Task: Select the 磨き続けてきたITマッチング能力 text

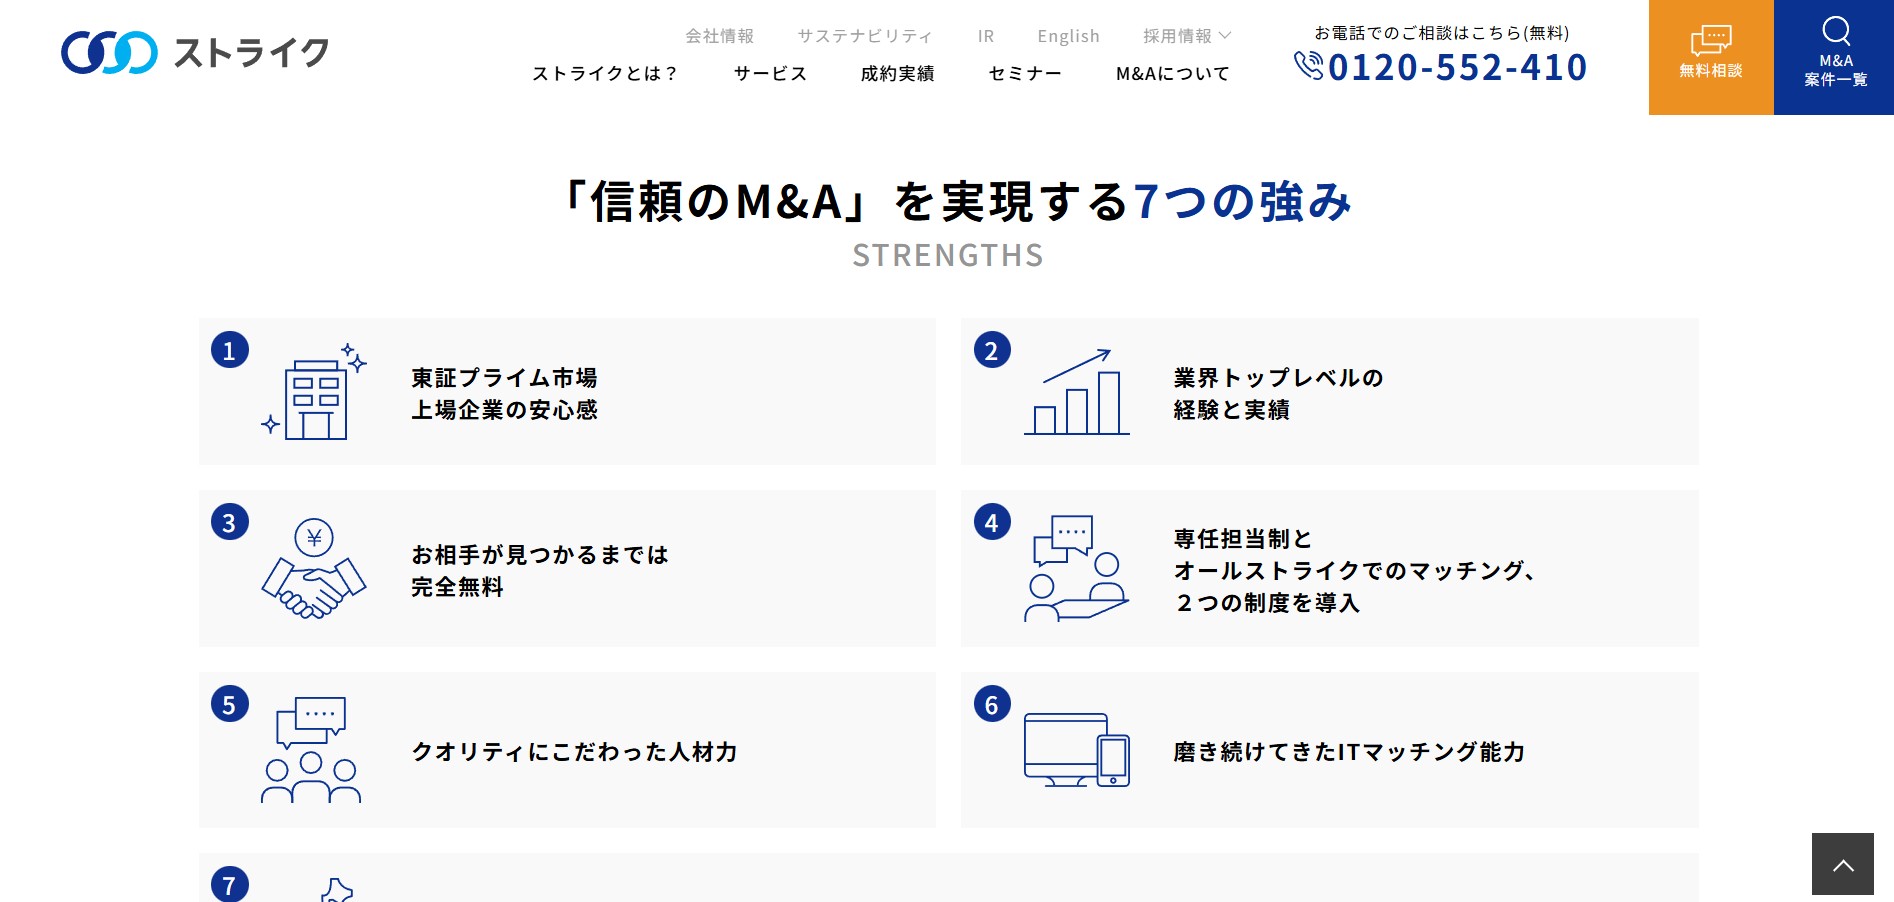Action: click(x=1350, y=752)
